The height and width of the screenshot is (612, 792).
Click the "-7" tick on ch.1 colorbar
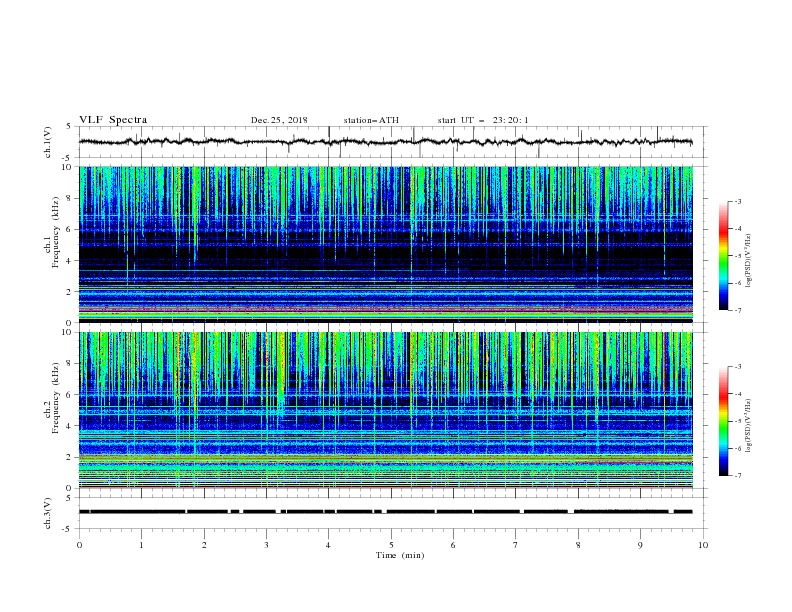tap(738, 310)
